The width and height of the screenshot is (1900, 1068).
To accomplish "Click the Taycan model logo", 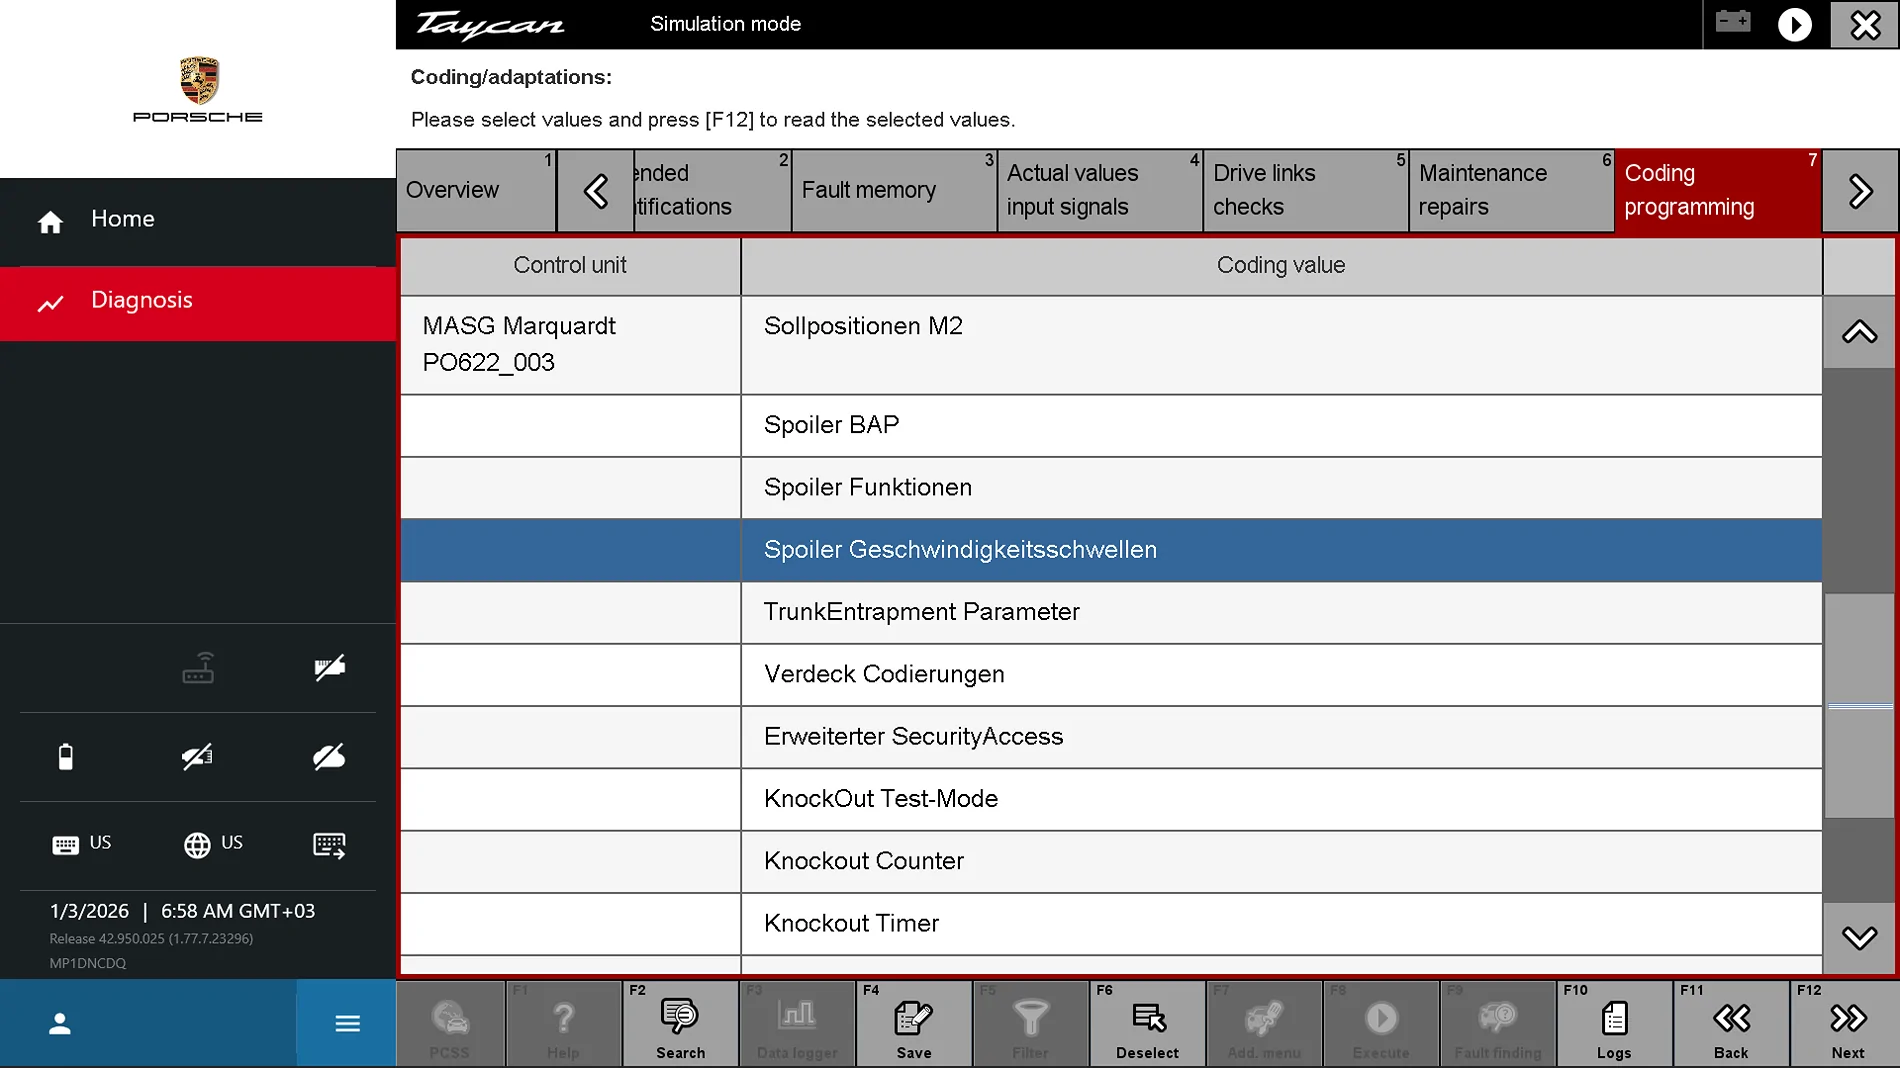I will coord(490,24).
